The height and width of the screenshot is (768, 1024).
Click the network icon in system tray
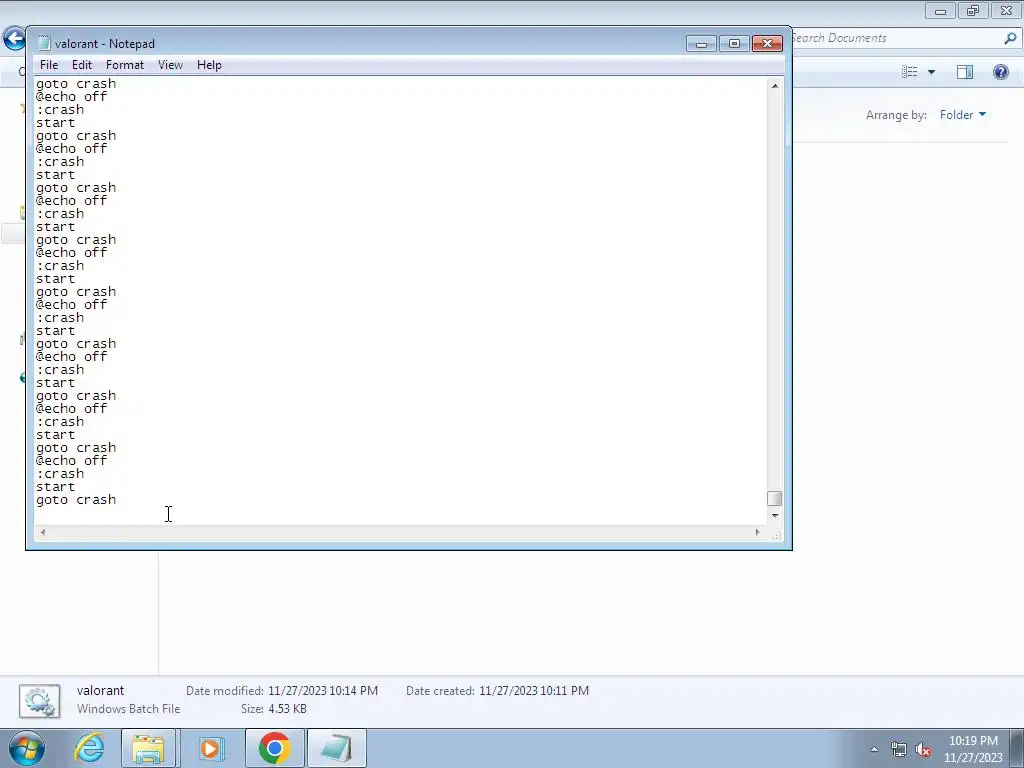(x=899, y=750)
